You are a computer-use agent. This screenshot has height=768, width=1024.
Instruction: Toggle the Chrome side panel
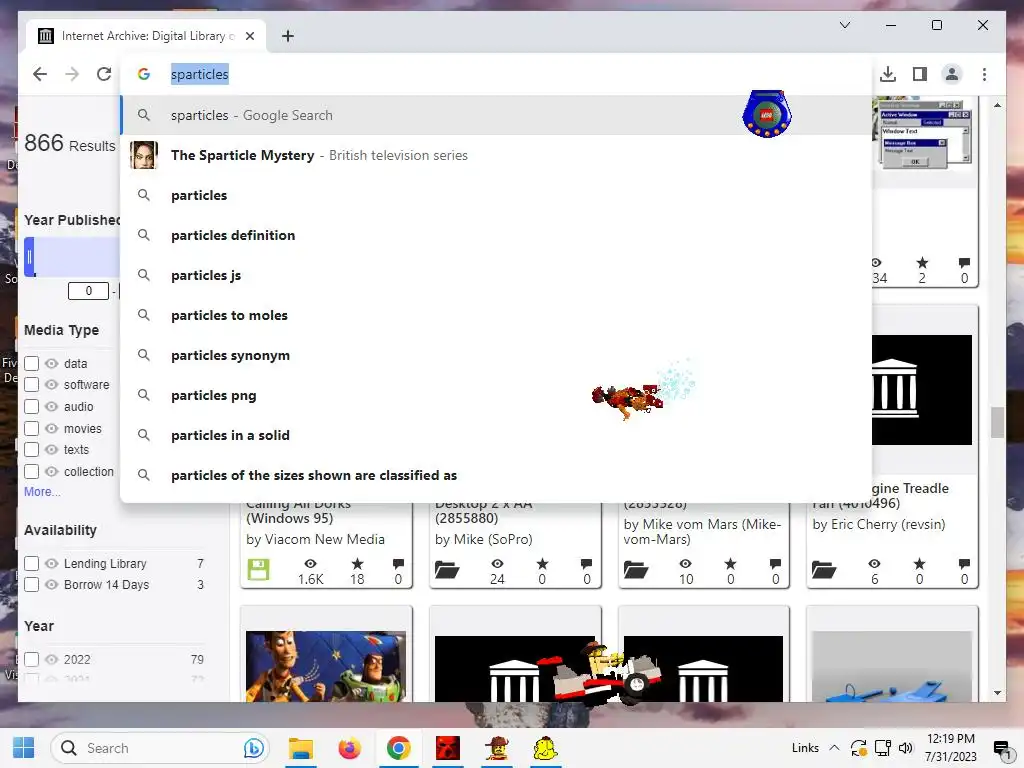coord(920,74)
